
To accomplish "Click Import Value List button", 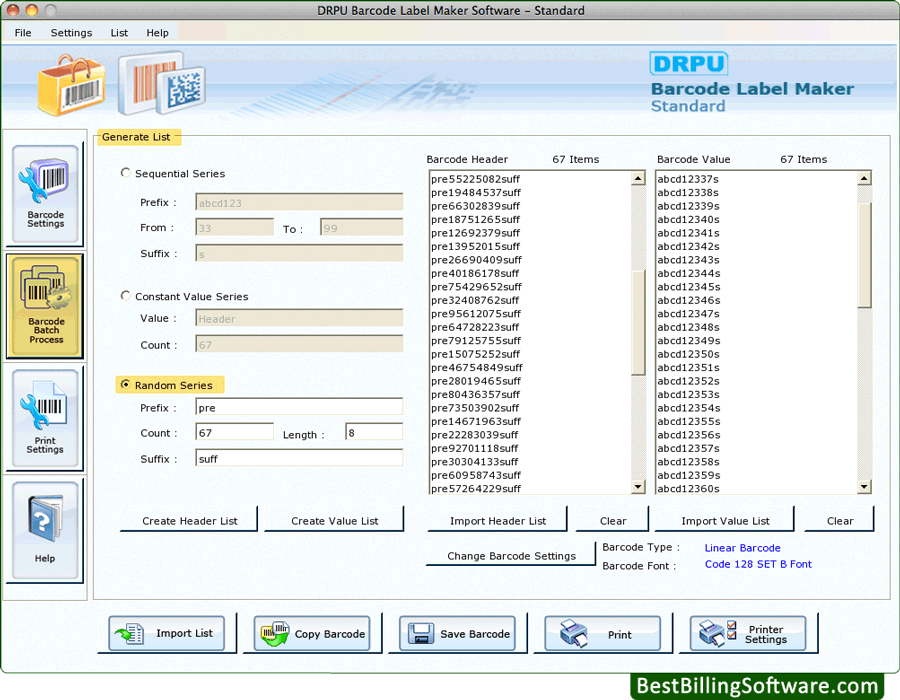I will (725, 520).
